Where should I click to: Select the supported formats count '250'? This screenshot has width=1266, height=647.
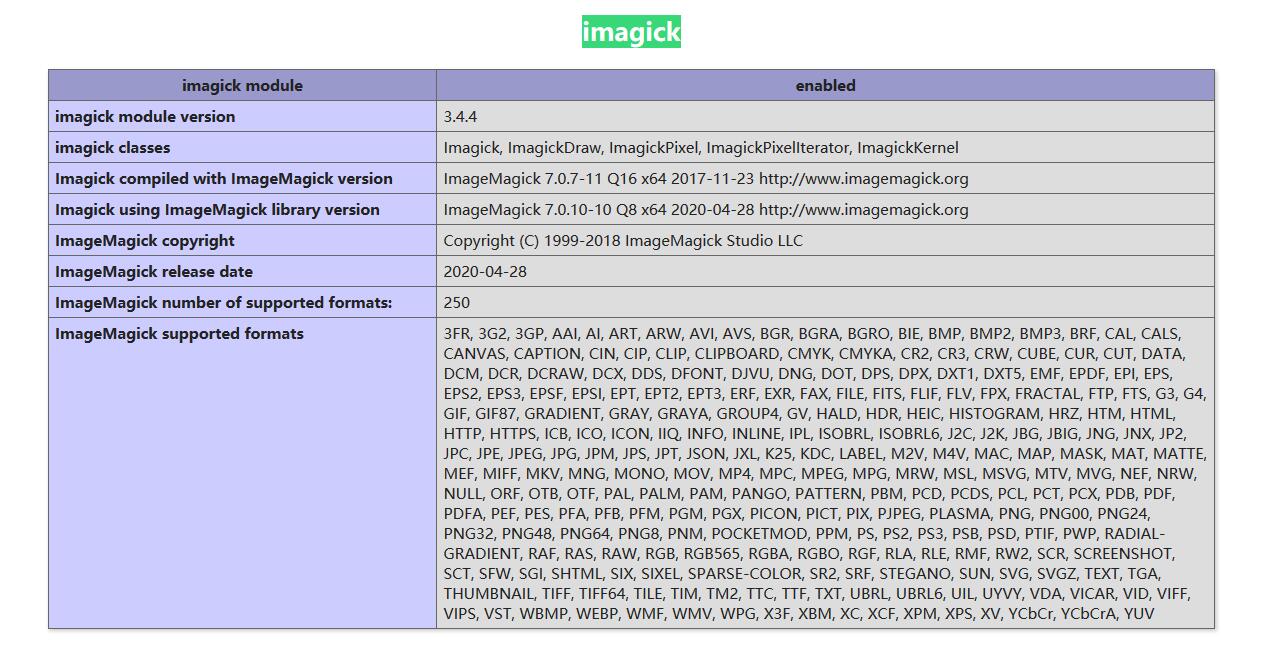(x=457, y=303)
